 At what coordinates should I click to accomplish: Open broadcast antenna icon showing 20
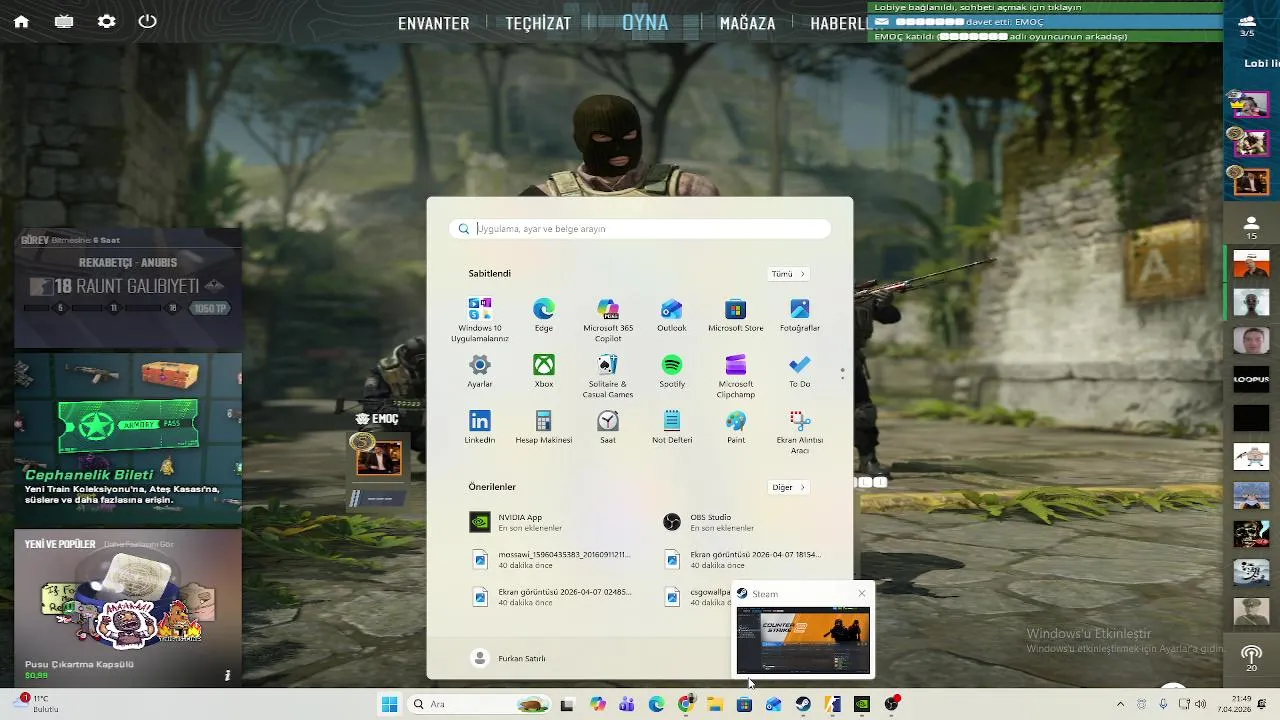[x=1251, y=658]
